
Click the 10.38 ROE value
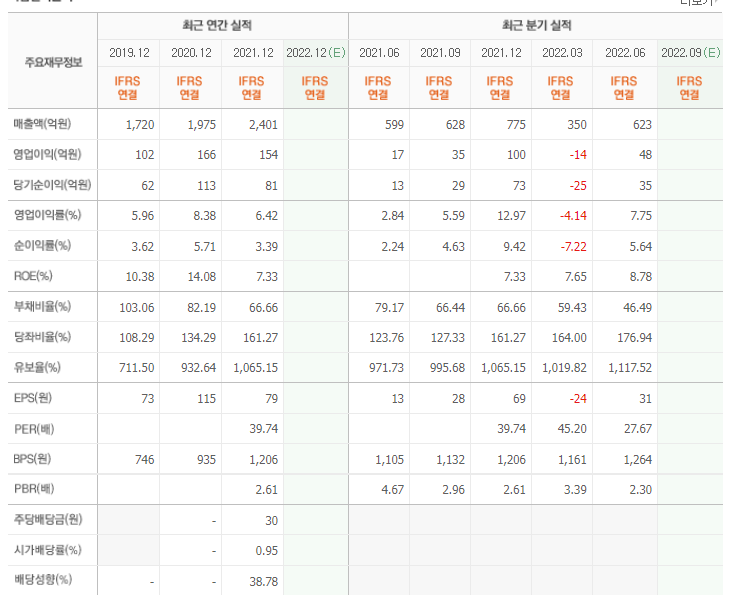point(140,277)
